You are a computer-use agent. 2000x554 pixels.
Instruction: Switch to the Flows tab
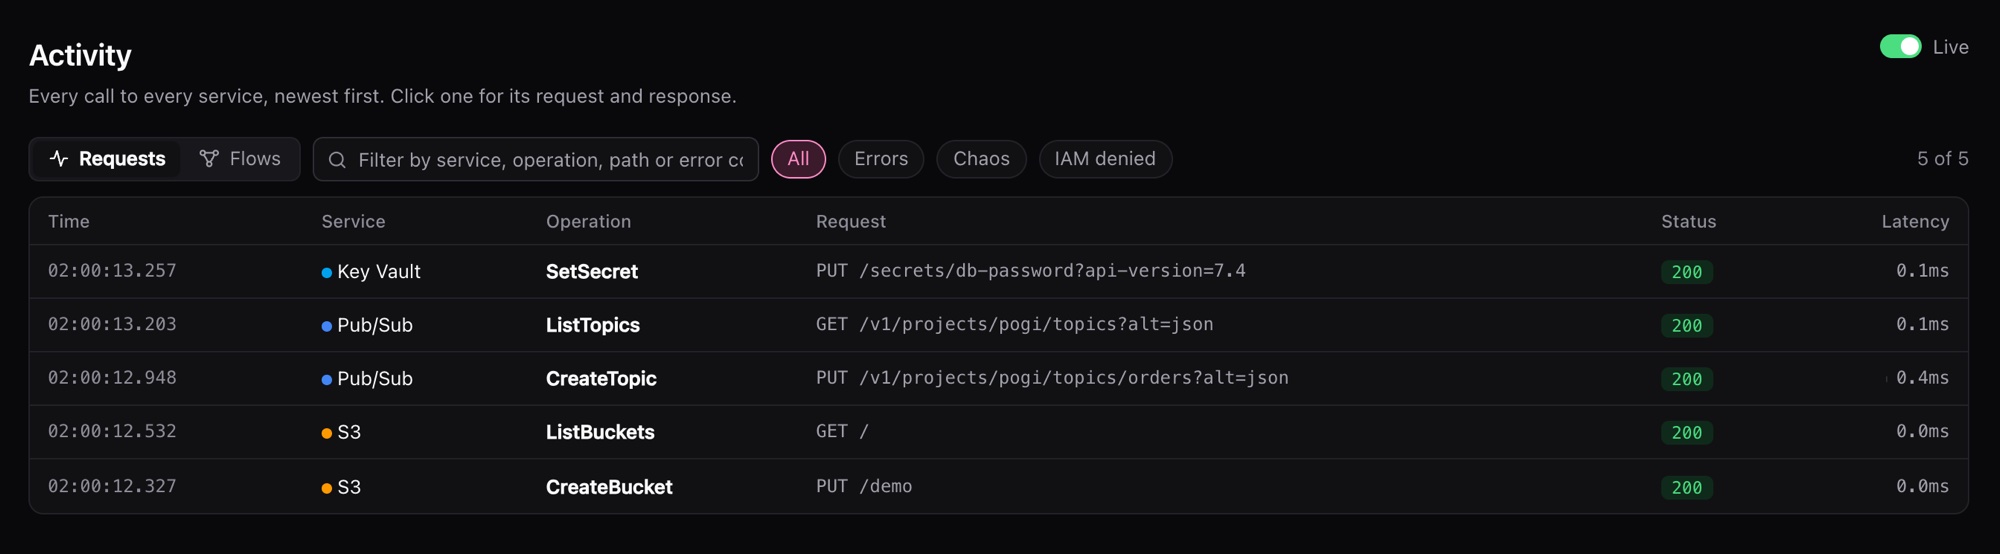tap(240, 159)
